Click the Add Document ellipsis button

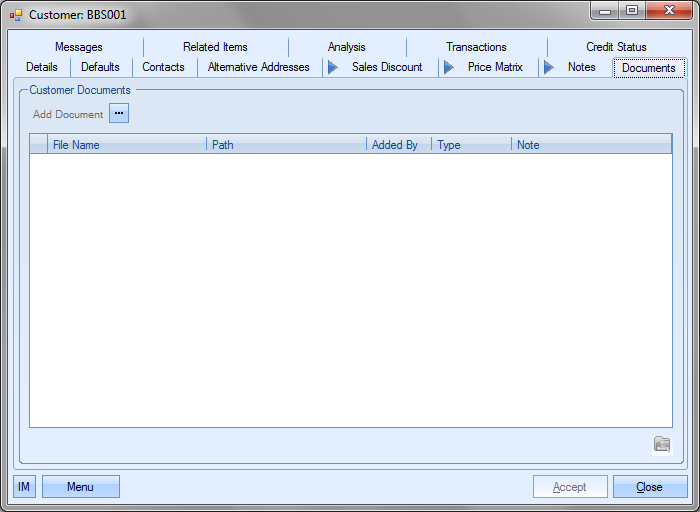click(x=119, y=114)
